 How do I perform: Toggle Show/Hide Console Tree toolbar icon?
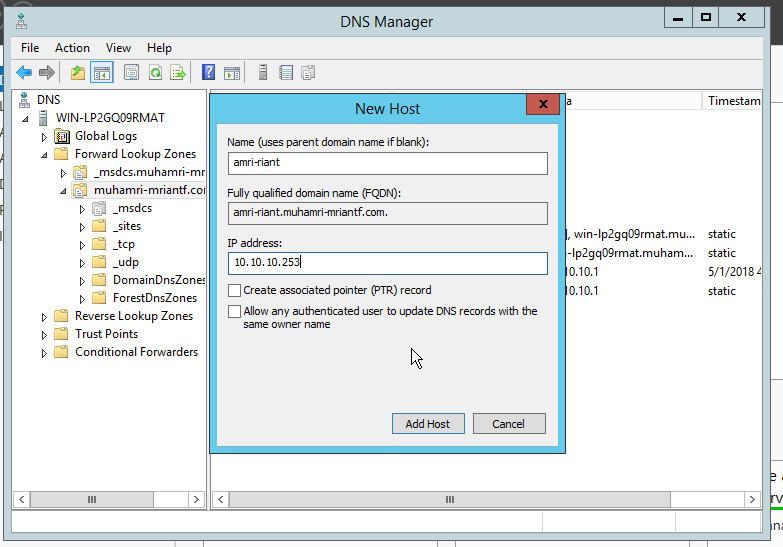click(102, 73)
